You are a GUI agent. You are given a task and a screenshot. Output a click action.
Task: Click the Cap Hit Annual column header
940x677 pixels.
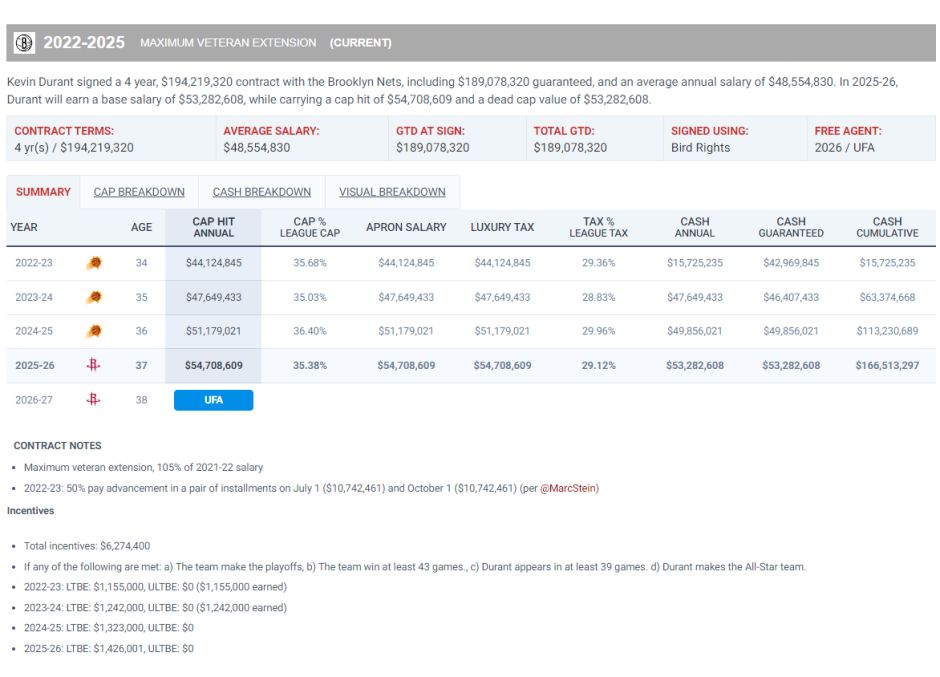[x=213, y=227]
